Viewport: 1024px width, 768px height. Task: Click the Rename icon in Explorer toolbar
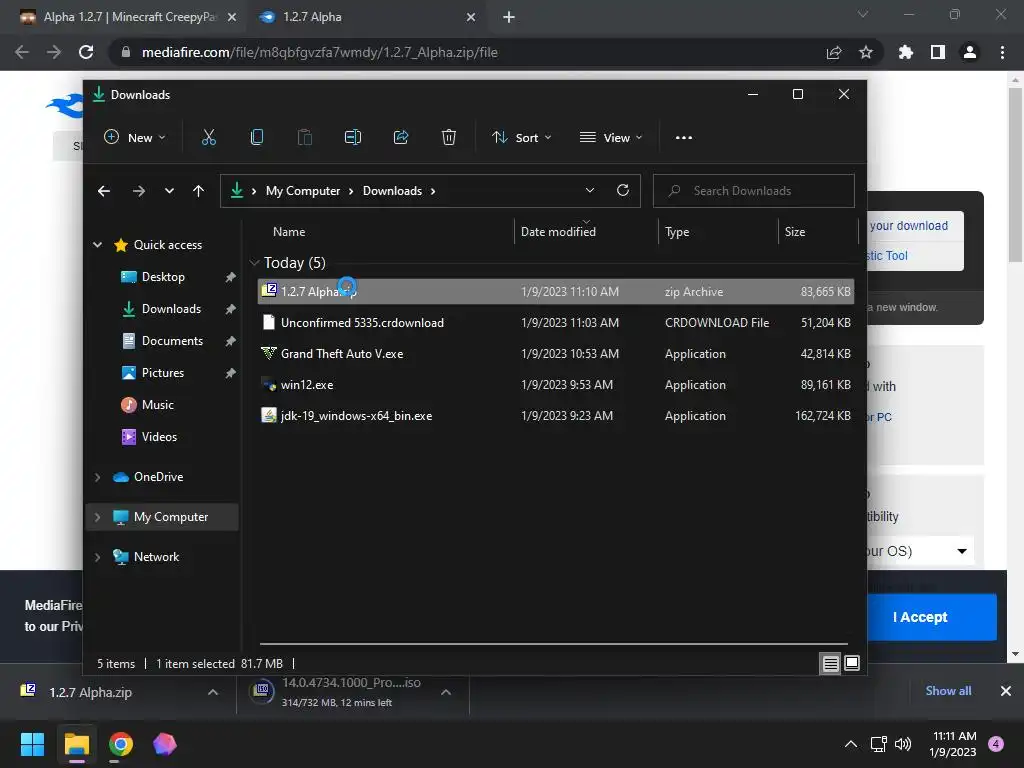pos(353,137)
